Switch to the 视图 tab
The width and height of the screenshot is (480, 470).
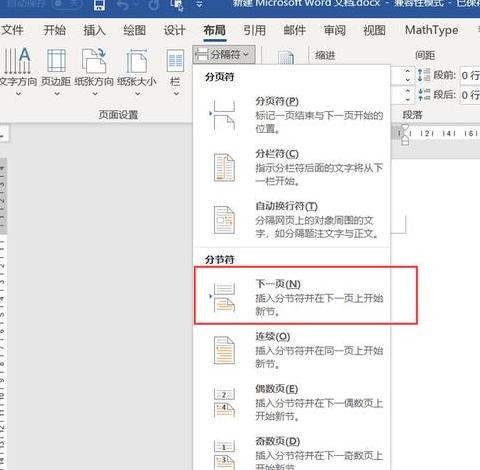(375, 30)
